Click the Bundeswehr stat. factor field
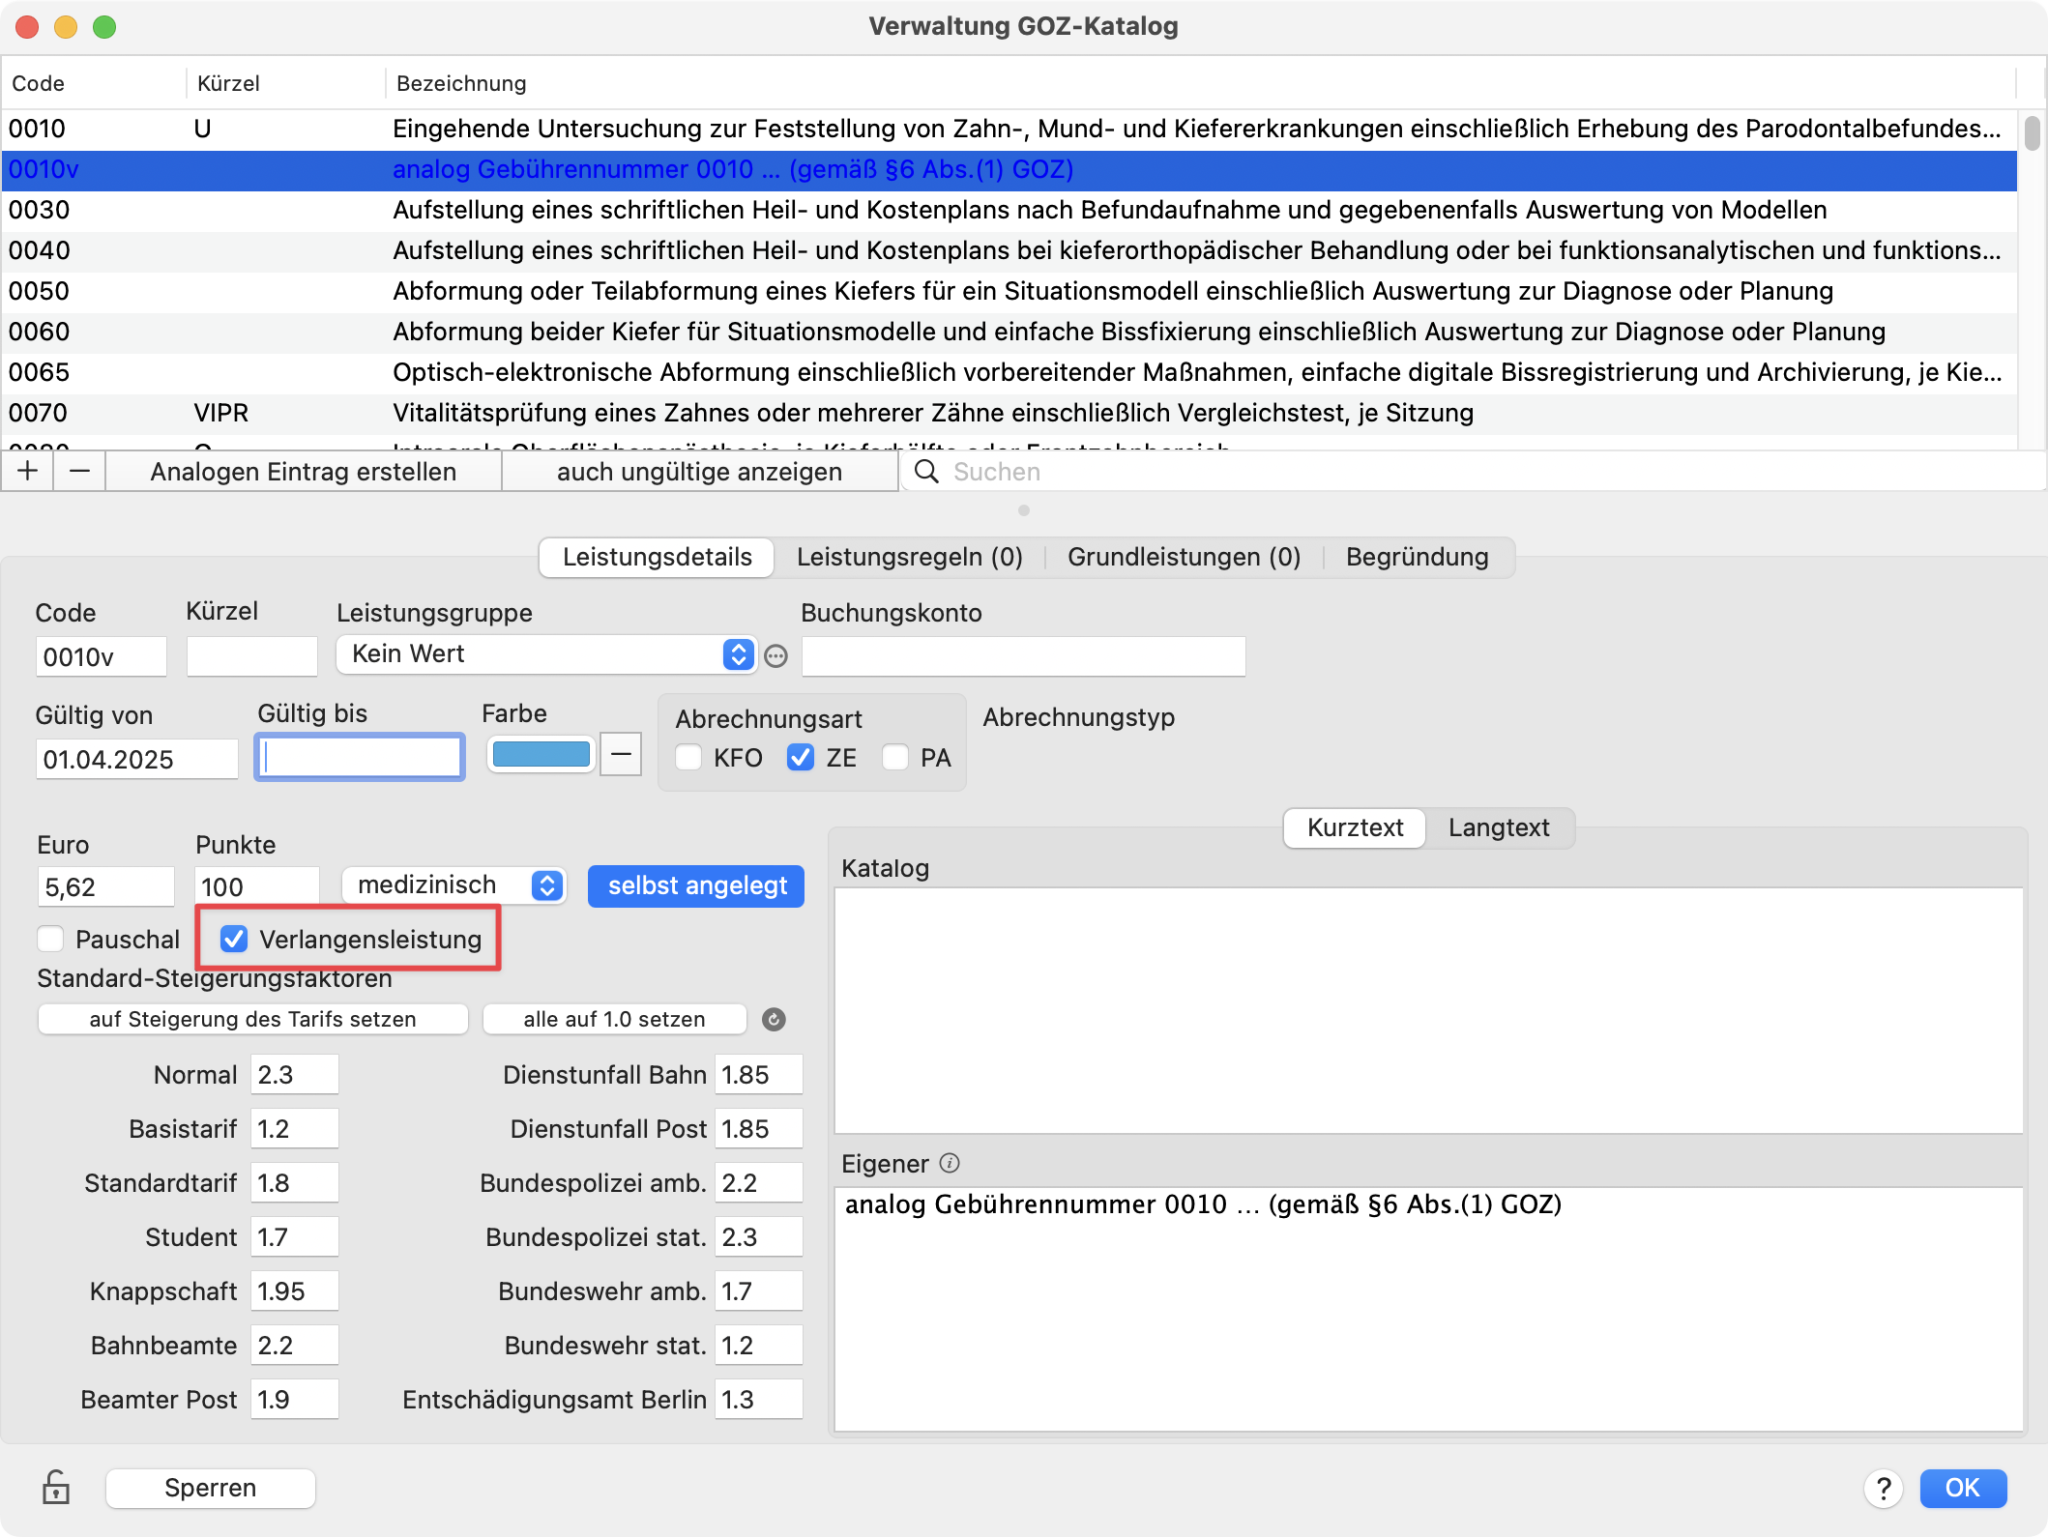 759,1345
